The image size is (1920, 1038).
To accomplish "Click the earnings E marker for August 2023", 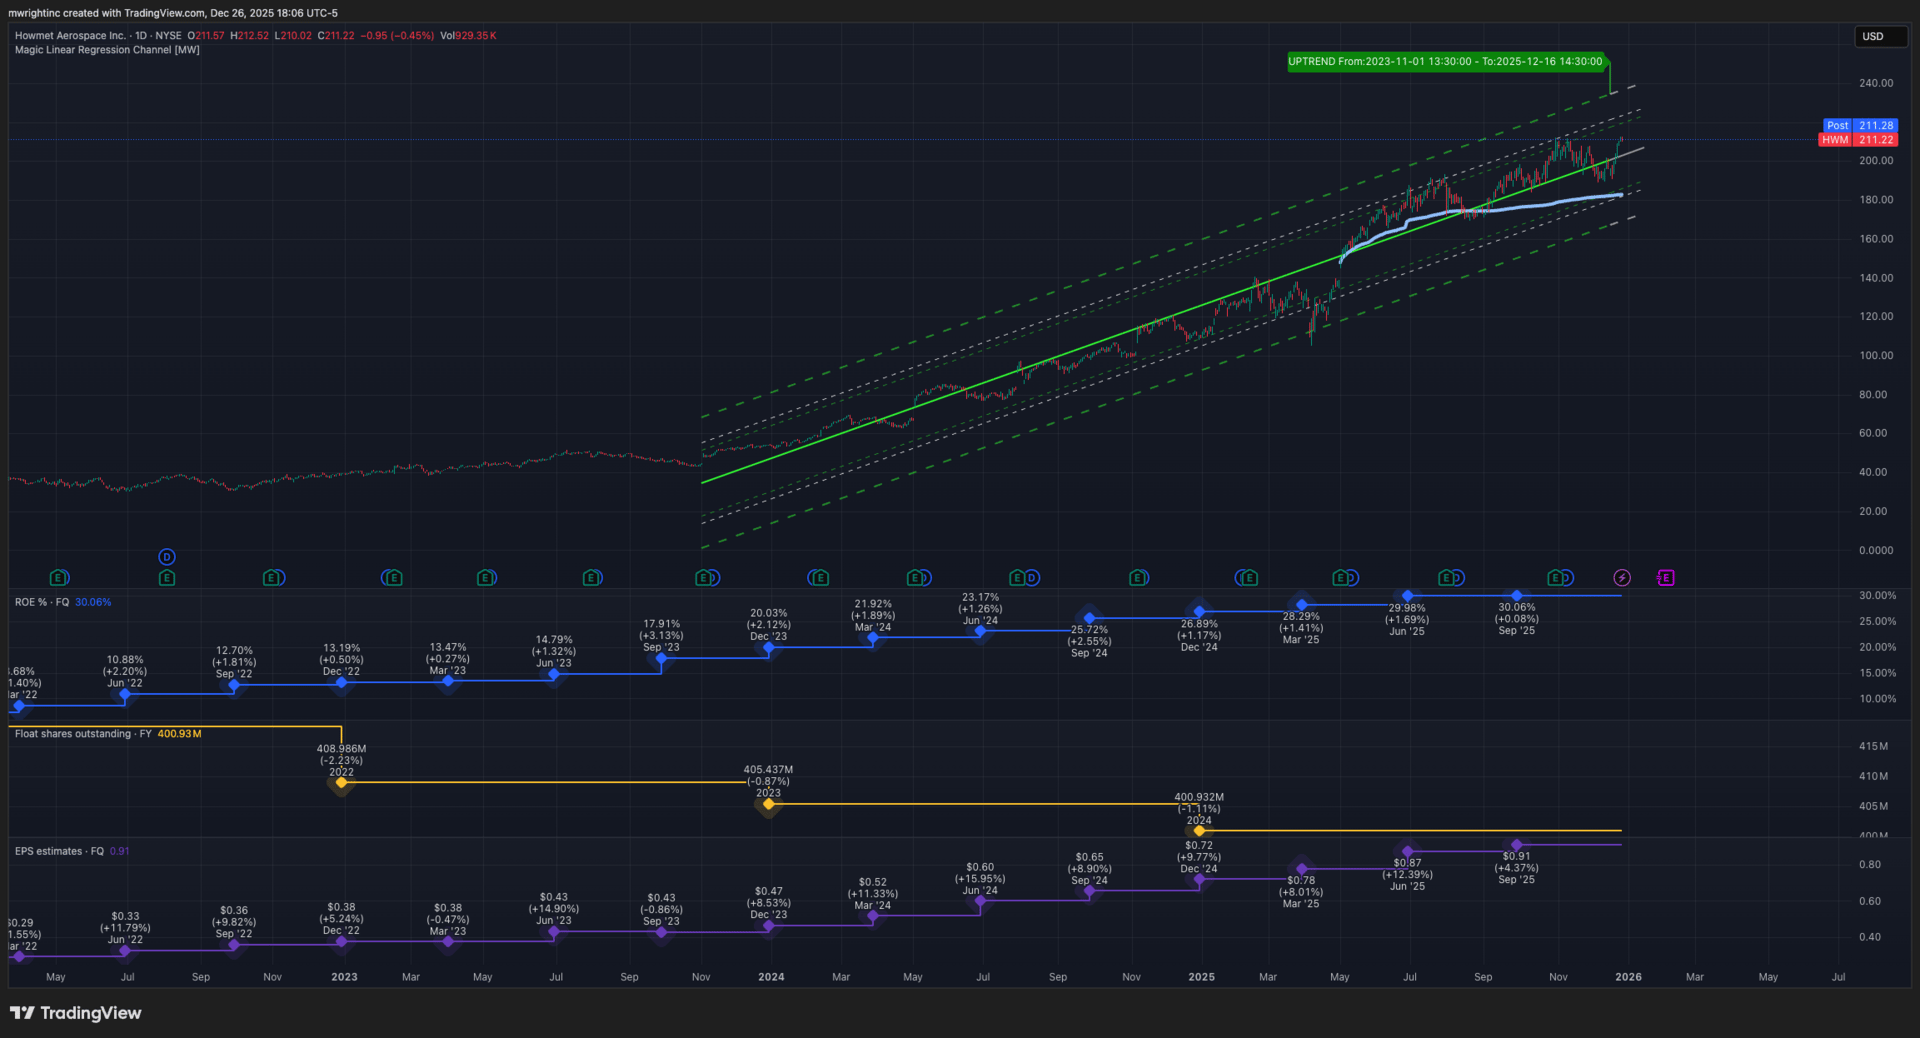I will (592, 578).
